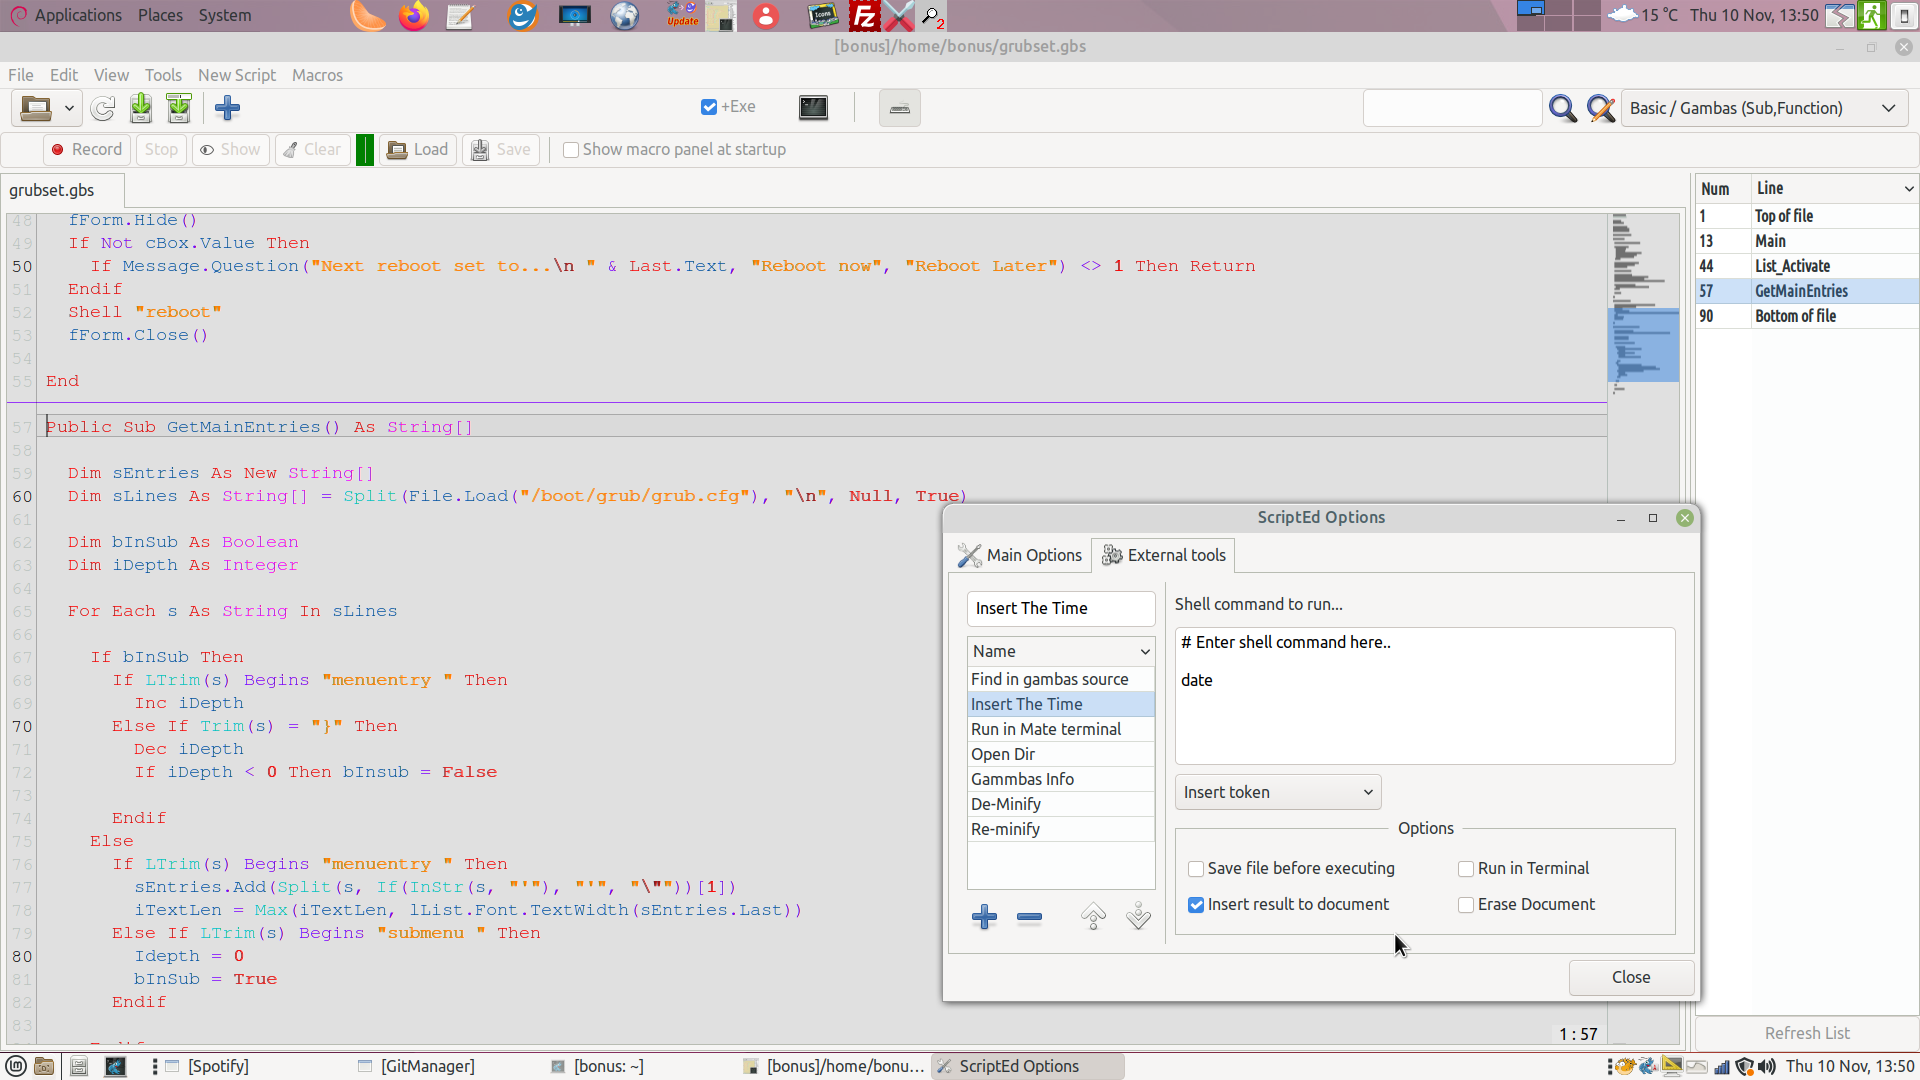Screen dimensions: 1920x1080
Task: Enable Save file before executing
Action: pyautogui.click(x=1196, y=869)
